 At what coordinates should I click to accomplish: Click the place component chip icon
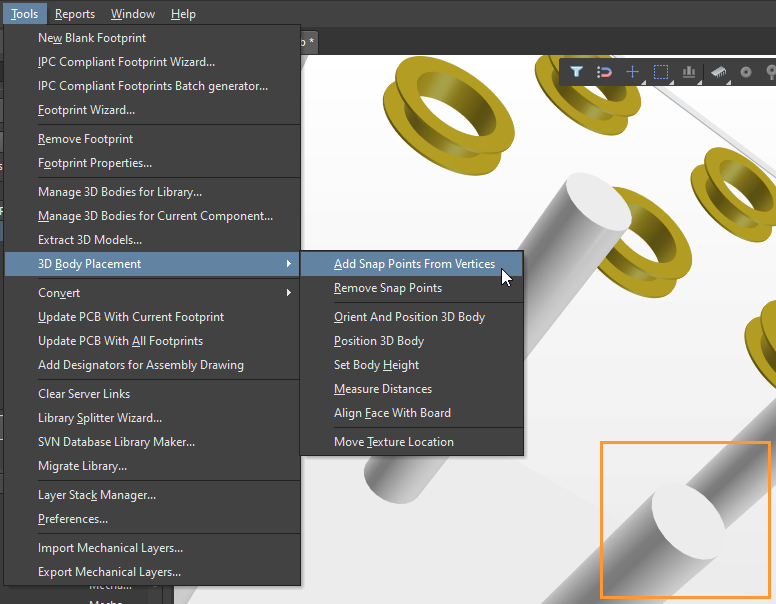(x=718, y=72)
